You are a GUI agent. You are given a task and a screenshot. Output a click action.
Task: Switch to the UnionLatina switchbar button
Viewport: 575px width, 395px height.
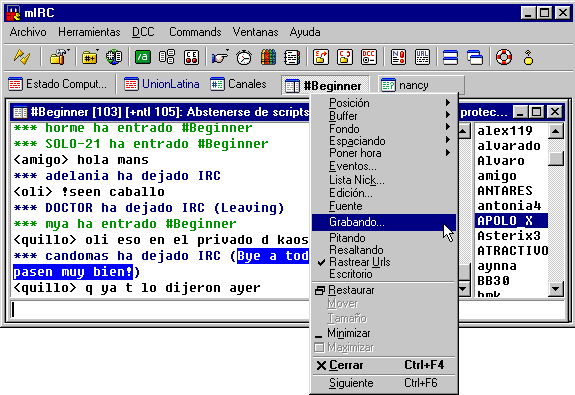[161, 84]
